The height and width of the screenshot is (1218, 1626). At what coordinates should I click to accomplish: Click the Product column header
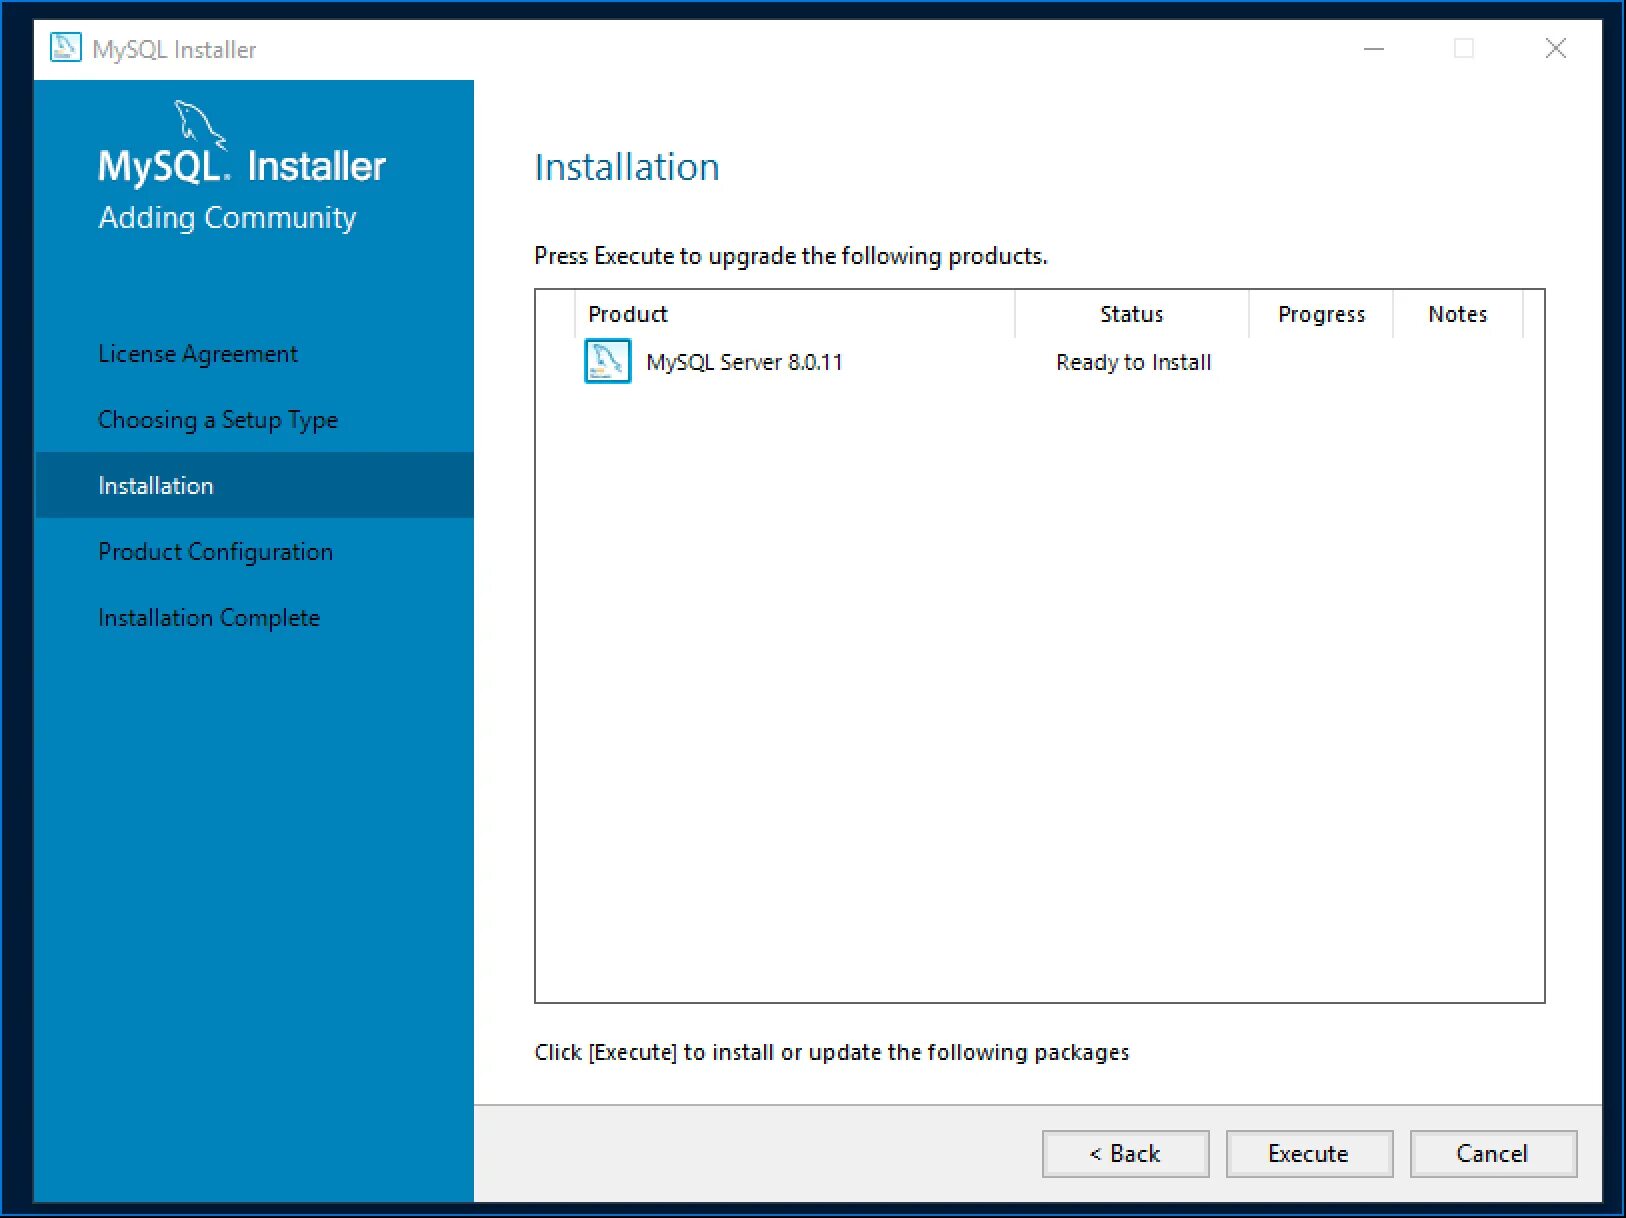628,313
